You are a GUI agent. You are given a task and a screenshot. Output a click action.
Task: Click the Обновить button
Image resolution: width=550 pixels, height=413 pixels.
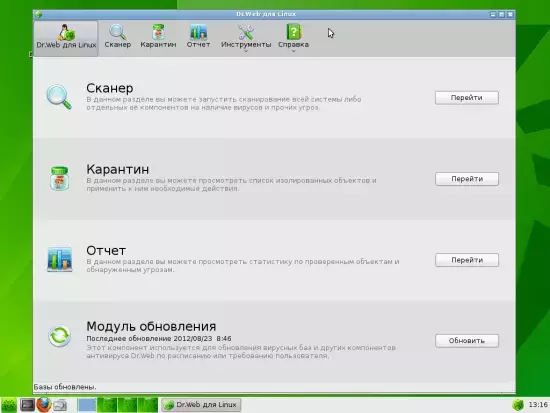[x=467, y=341]
